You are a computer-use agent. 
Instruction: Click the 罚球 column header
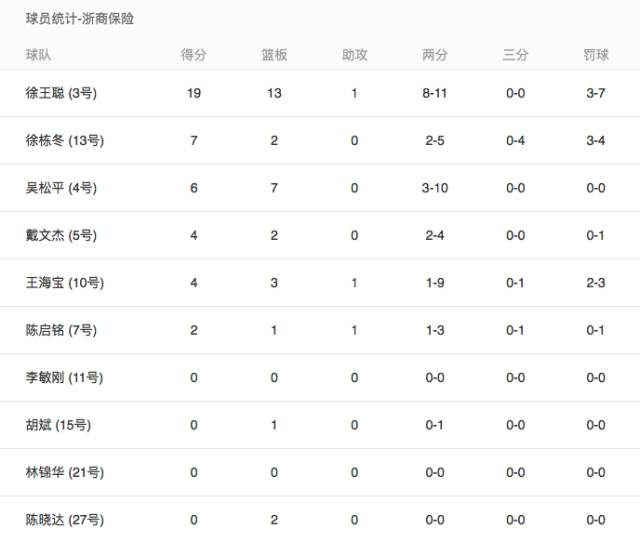tap(596, 55)
